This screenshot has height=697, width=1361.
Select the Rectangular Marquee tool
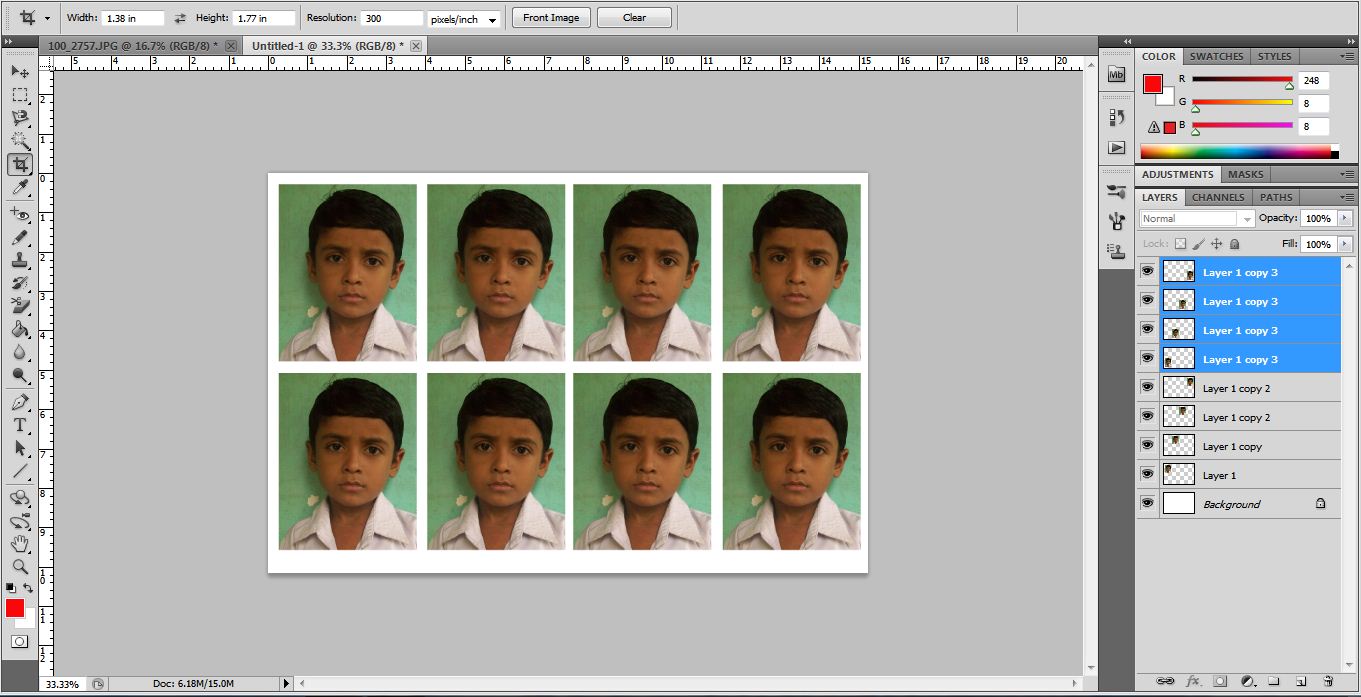tap(19, 95)
